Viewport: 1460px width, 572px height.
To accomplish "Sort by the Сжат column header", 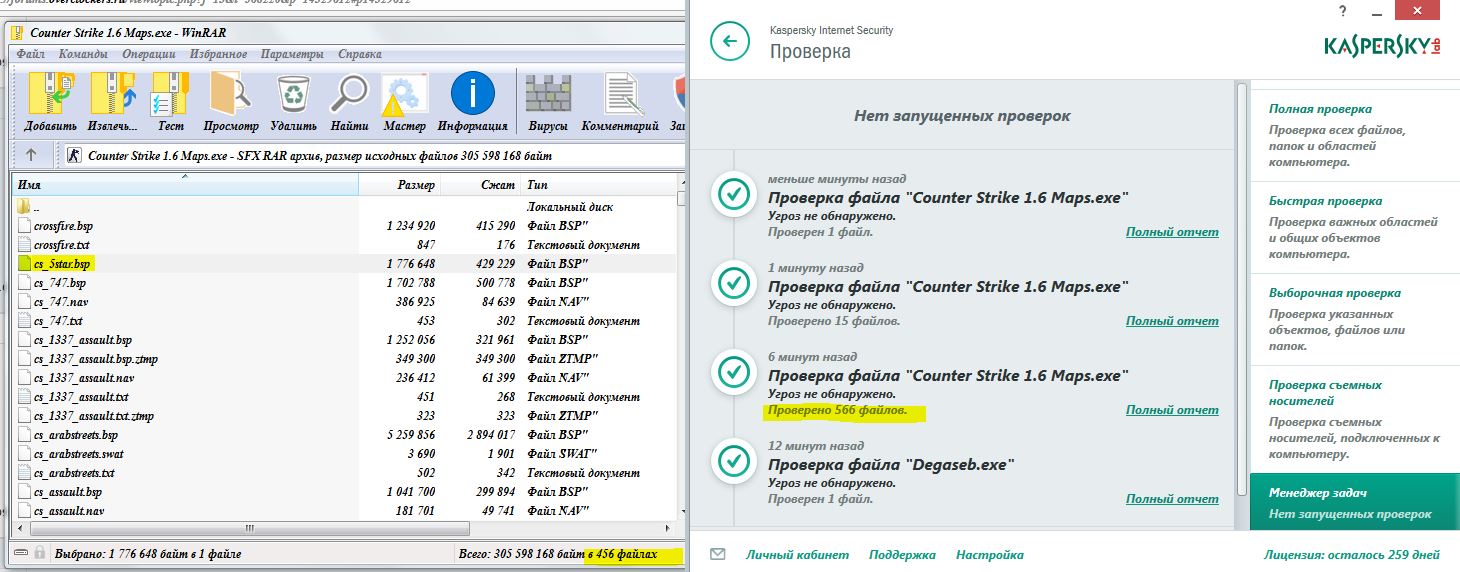I will [480, 185].
